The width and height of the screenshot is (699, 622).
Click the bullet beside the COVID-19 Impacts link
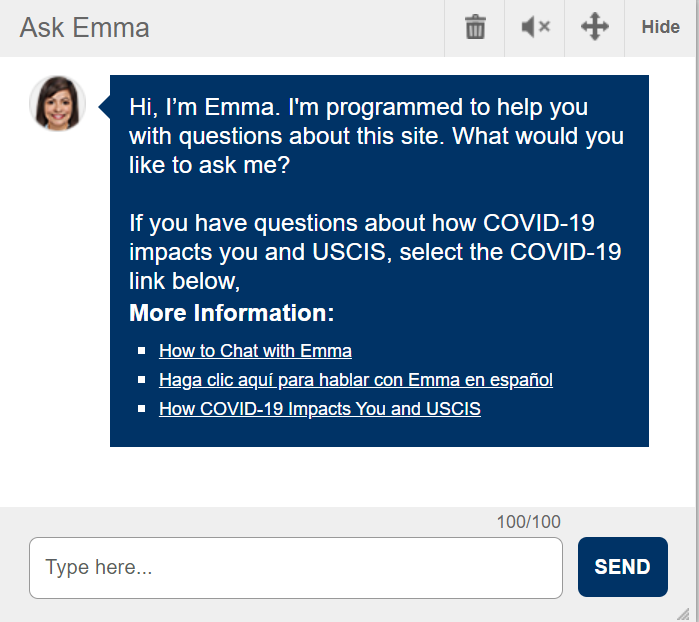tap(142, 408)
